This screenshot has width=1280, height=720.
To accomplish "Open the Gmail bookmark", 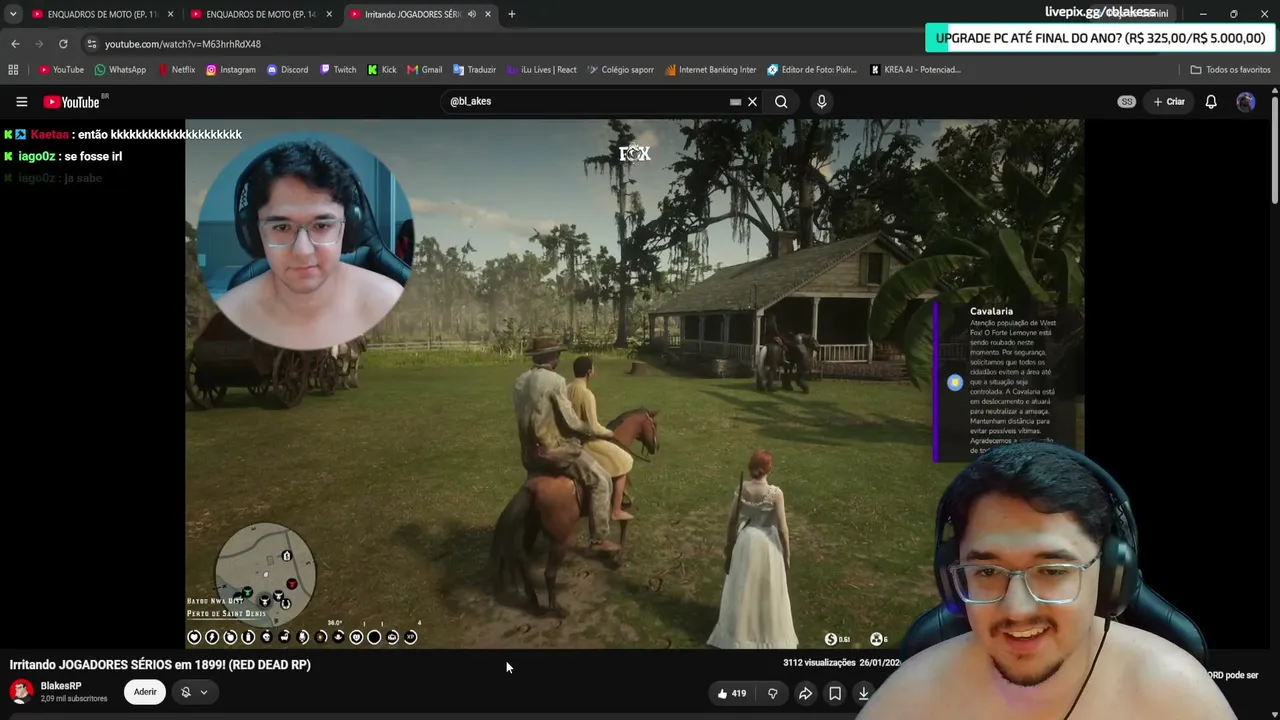I will pos(425,70).
